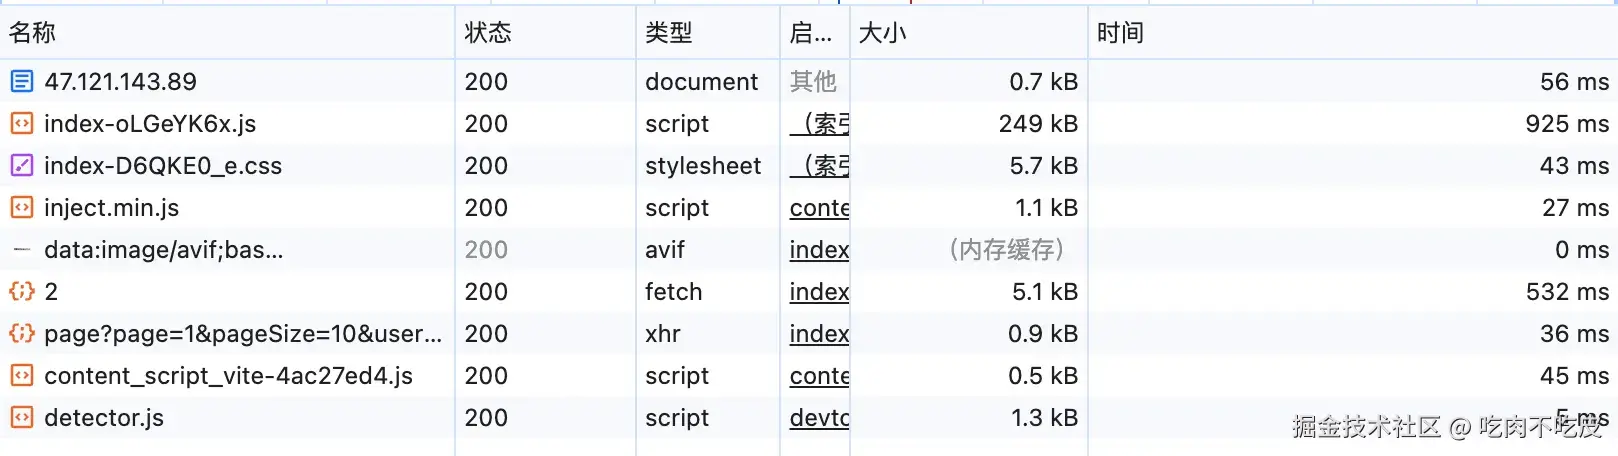Click size value 0.9 kB
Screen dimensions: 1618x456
pos(1043,333)
